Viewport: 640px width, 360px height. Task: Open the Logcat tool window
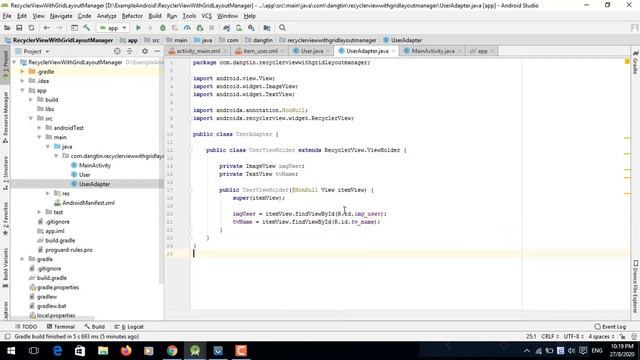(x=129, y=327)
